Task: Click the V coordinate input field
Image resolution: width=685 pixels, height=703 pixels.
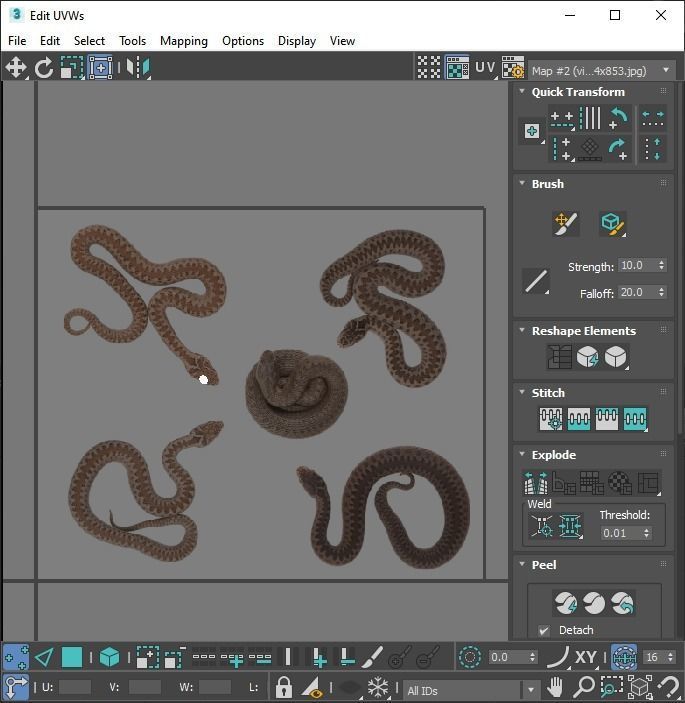Action: point(144,687)
